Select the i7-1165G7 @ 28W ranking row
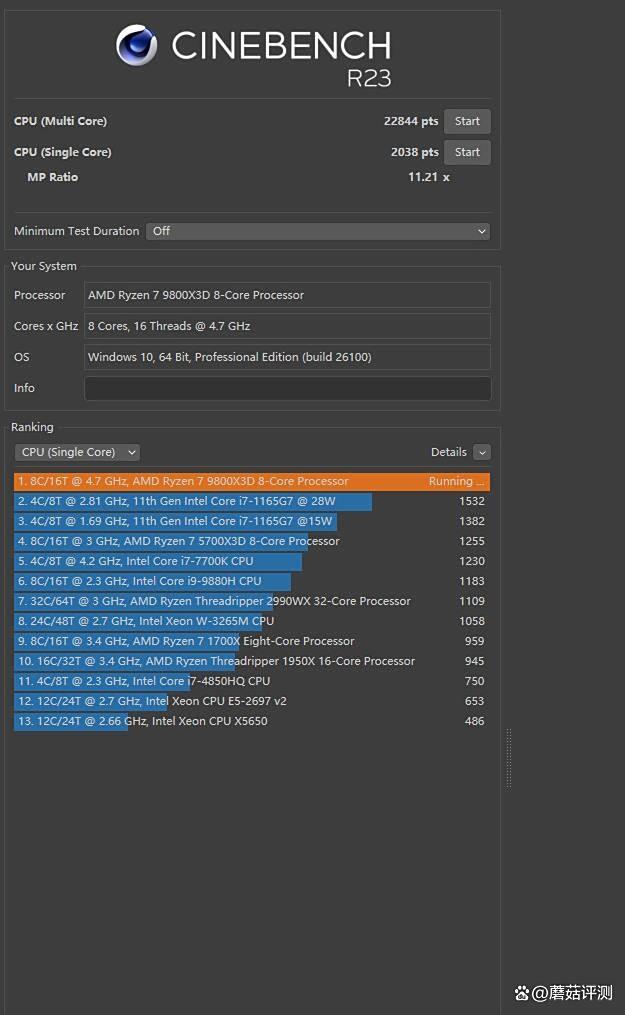Image resolution: width=625 pixels, height=1015 pixels. click(252, 501)
